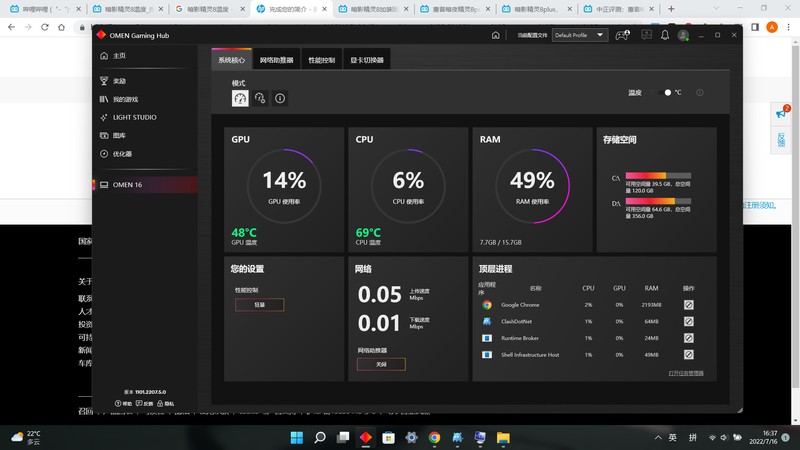Show hidden system tray icons chevron

(x=656, y=437)
